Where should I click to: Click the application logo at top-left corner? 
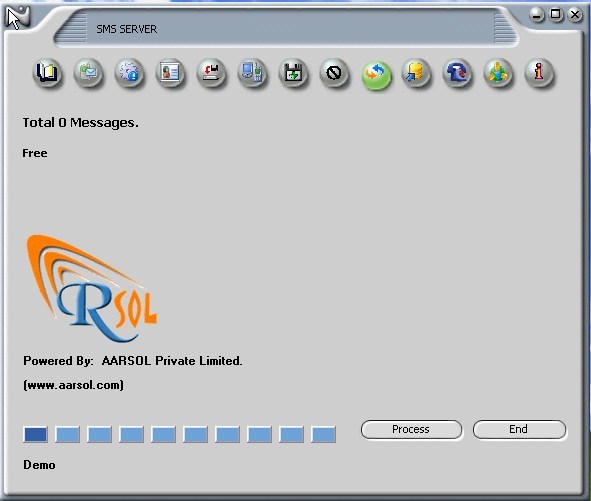[x=18, y=17]
